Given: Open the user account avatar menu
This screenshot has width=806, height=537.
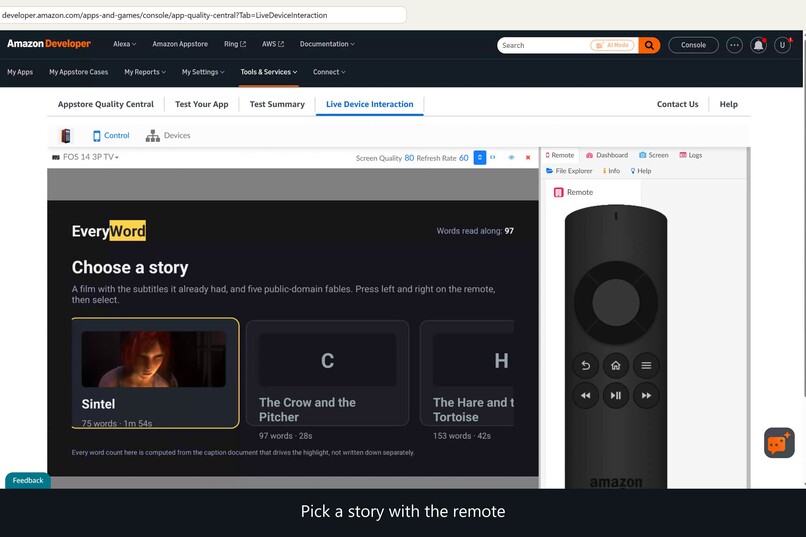Looking at the screenshot, I should click(x=782, y=45).
